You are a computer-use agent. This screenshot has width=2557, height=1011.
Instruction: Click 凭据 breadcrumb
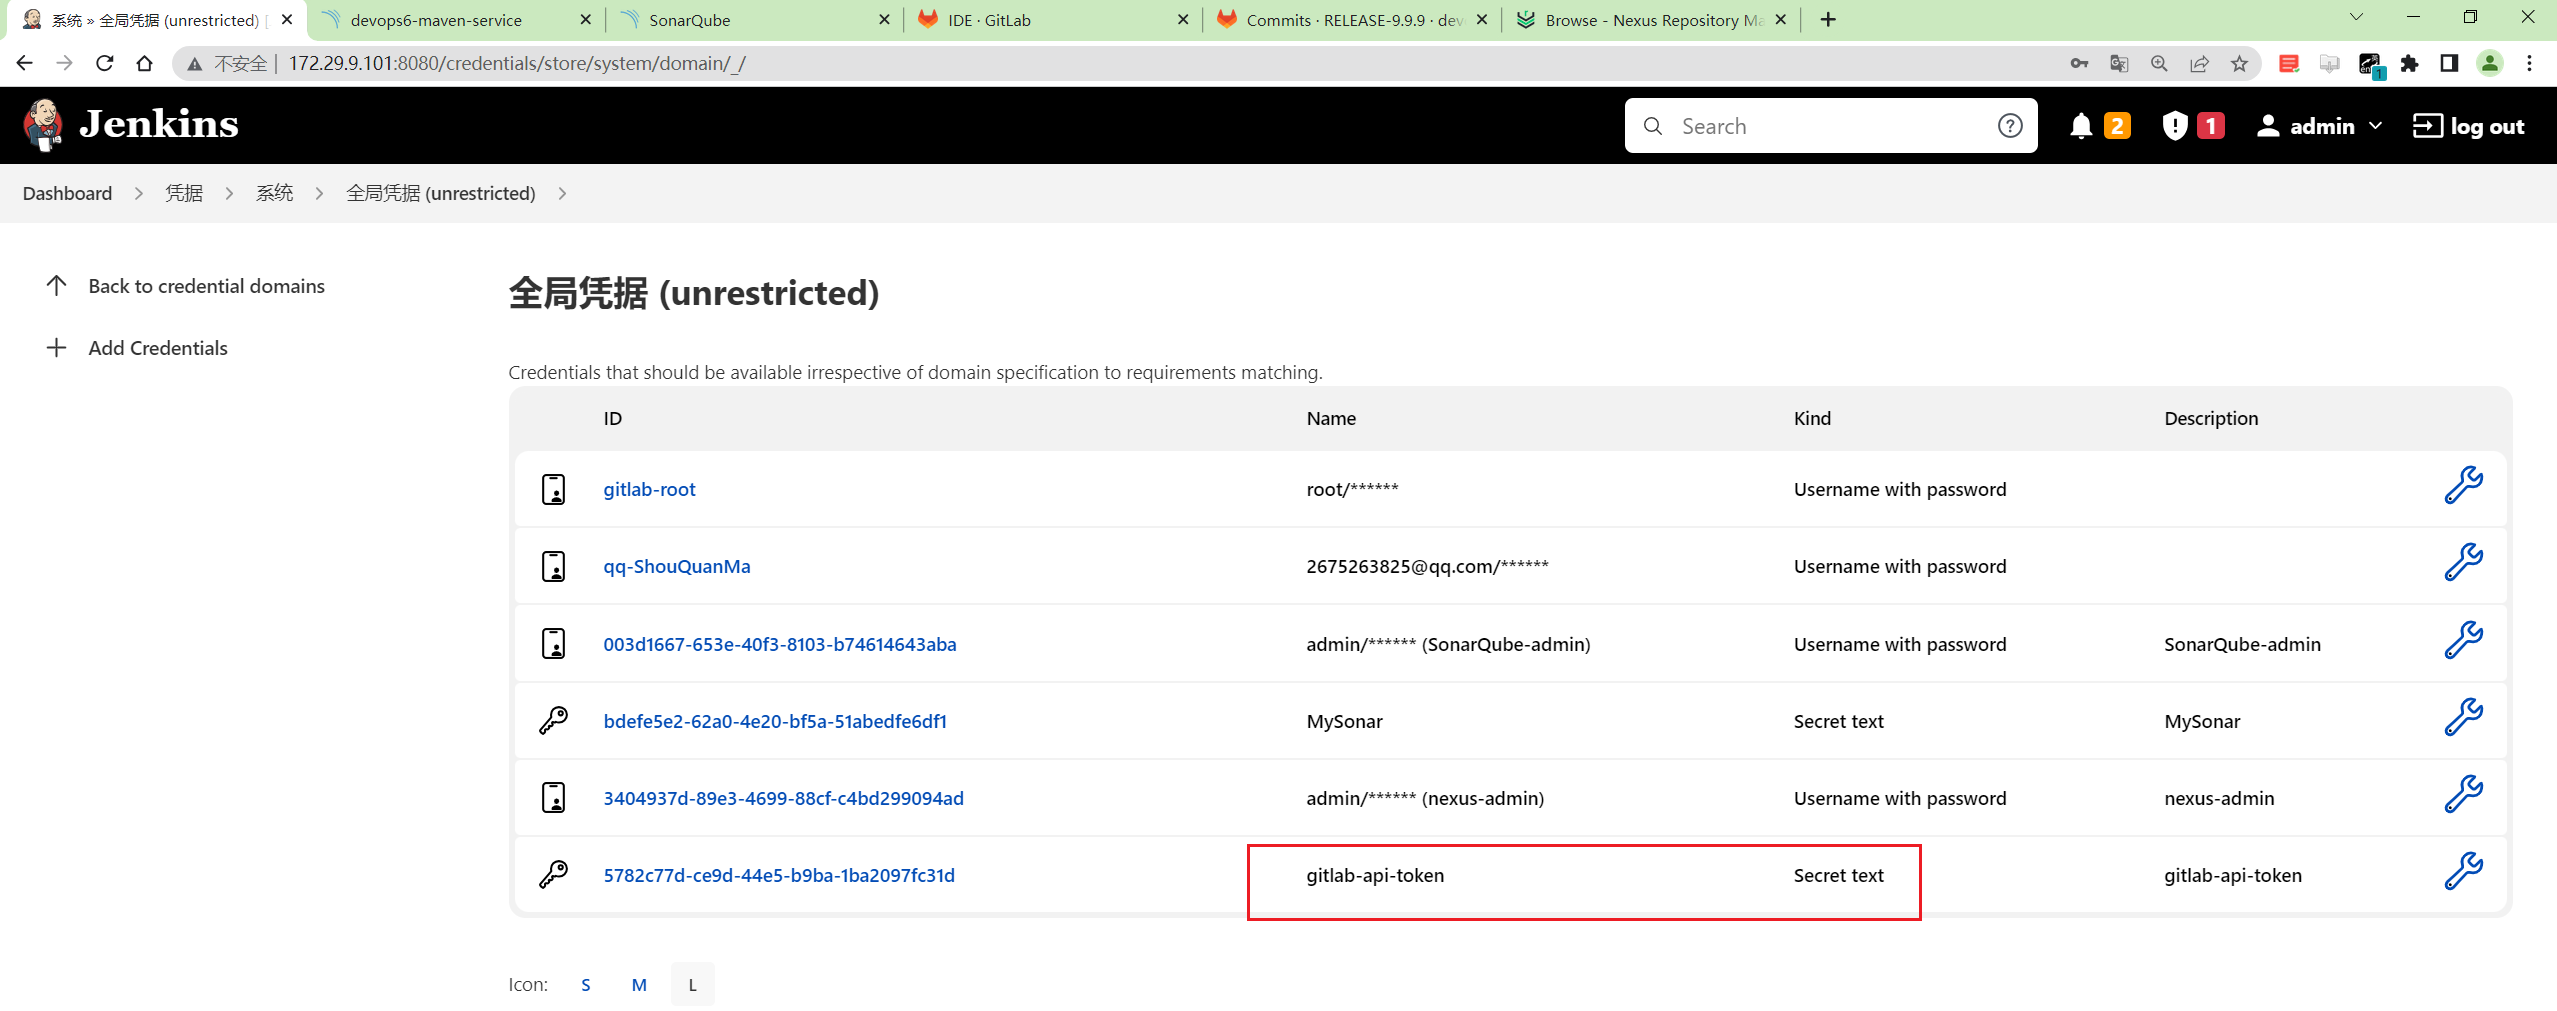(184, 194)
